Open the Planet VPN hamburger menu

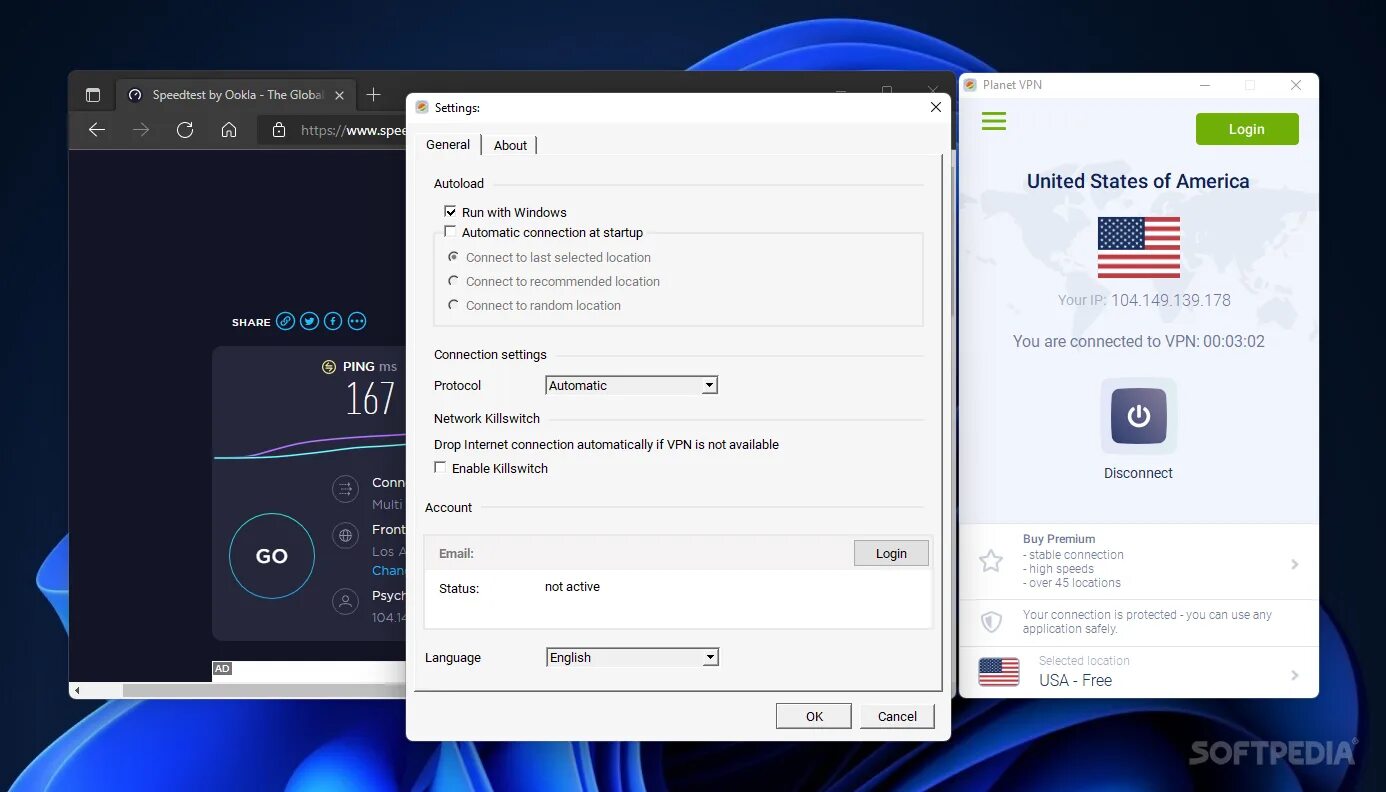[994, 121]
